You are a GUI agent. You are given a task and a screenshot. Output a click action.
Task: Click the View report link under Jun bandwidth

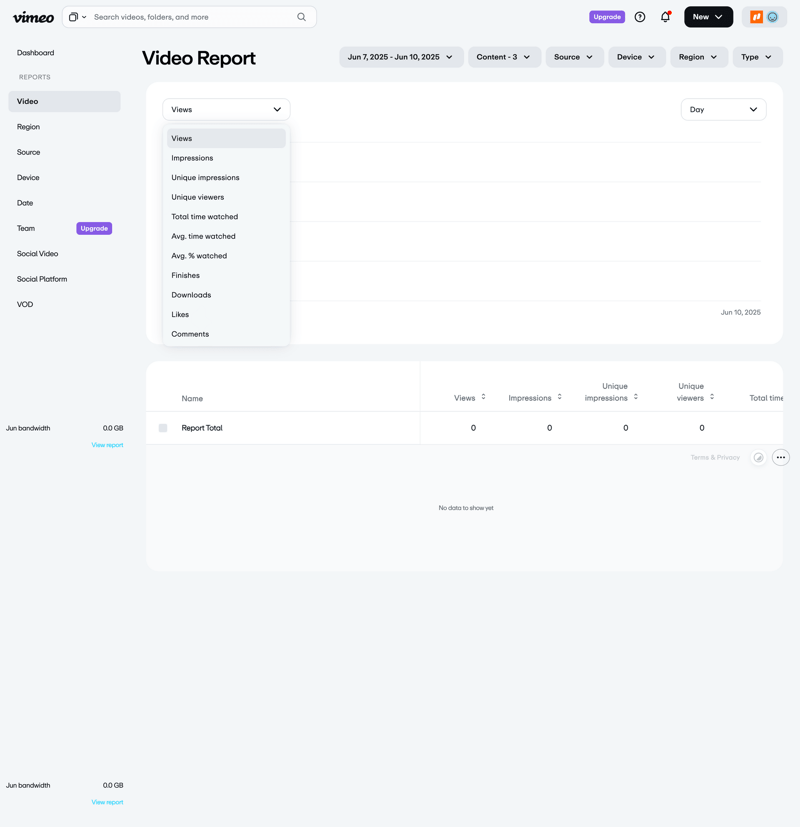click(107, 444)
